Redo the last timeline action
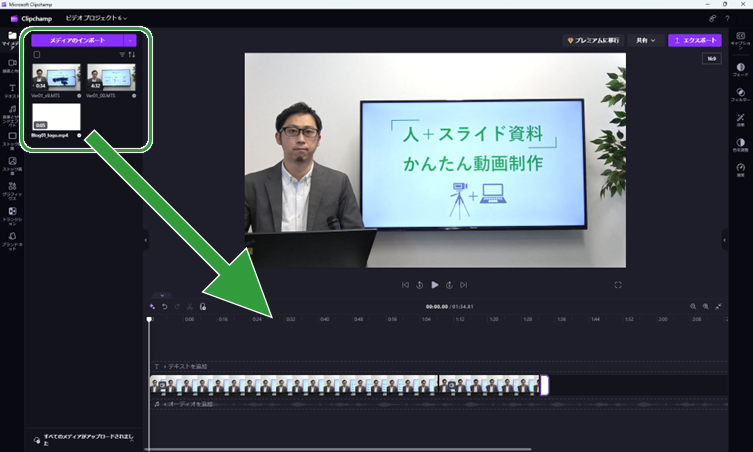 177,306
